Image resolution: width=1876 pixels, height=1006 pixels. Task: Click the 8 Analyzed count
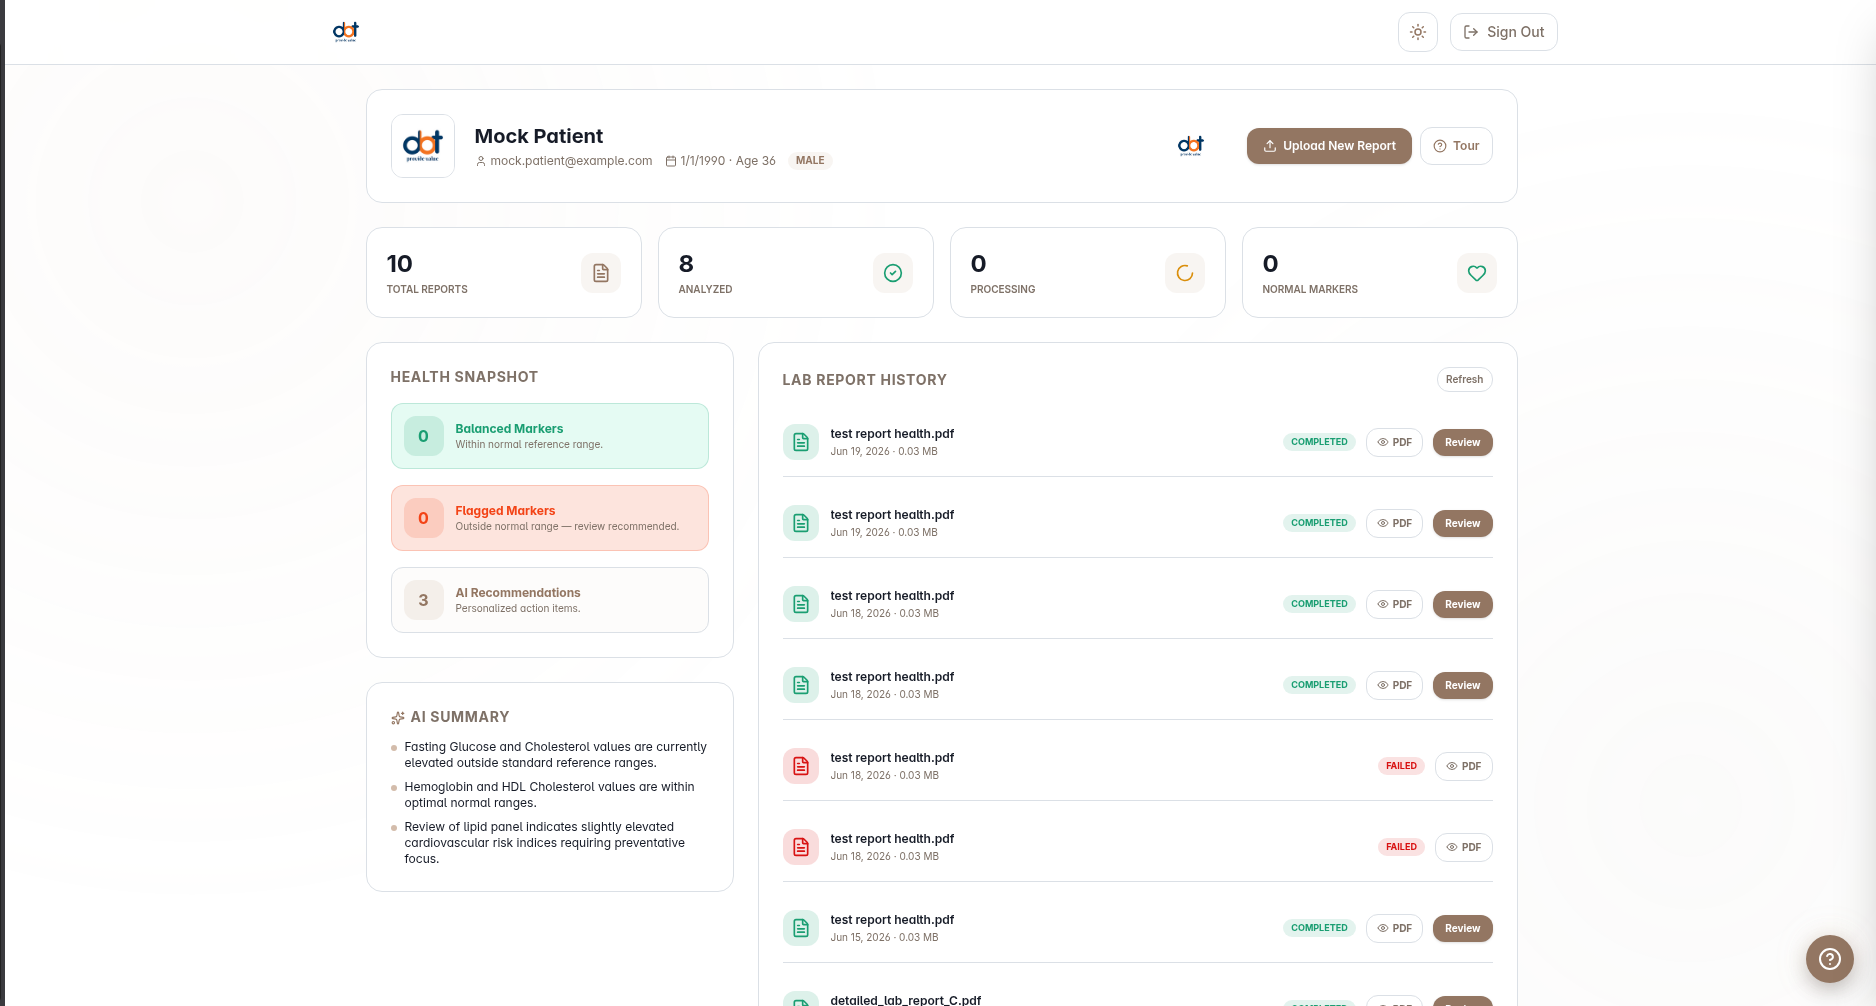click(686, 264)
